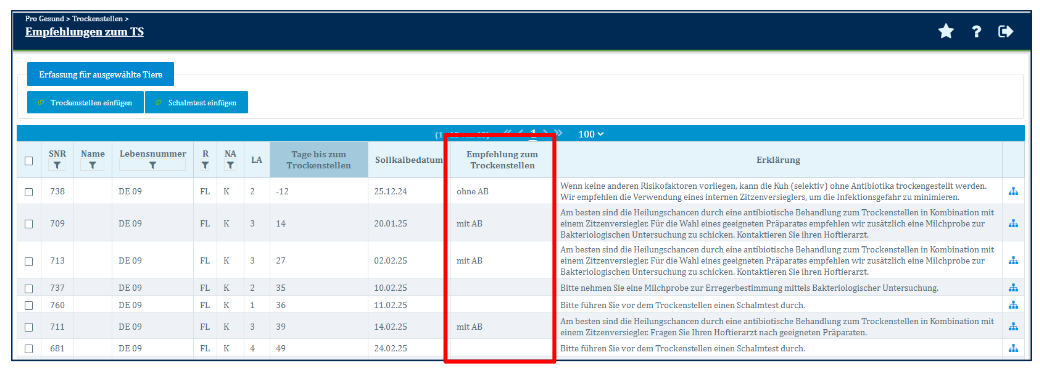Sort by Empfehlung zum Trockenstellen header
Image resolution: width=1040 pixels, height=368 pixels.
pyautogui.click(x=501, y=160)
